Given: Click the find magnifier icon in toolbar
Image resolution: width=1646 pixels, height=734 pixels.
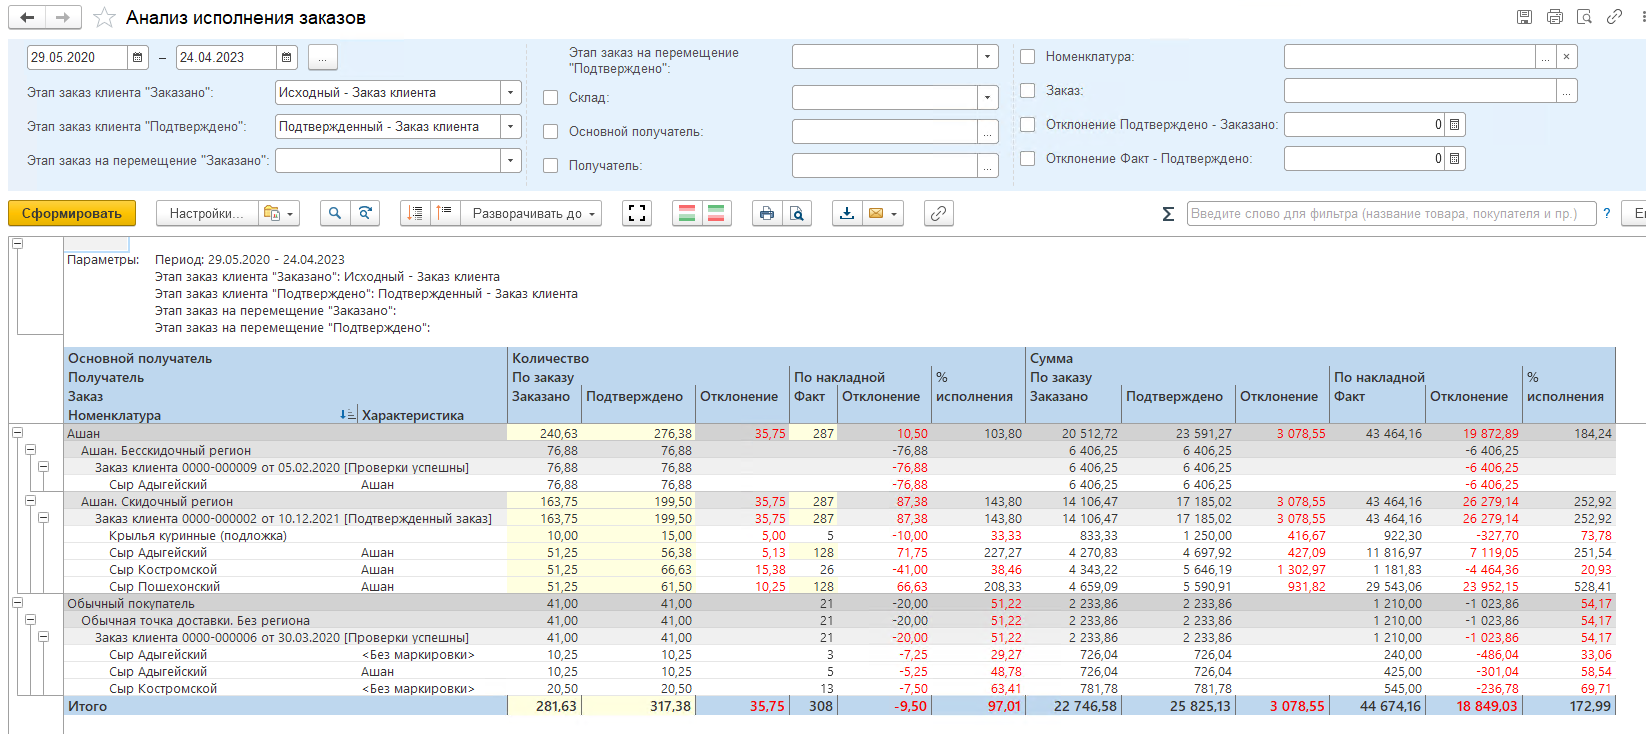Looking at the screenshot, I should (335, 213).
